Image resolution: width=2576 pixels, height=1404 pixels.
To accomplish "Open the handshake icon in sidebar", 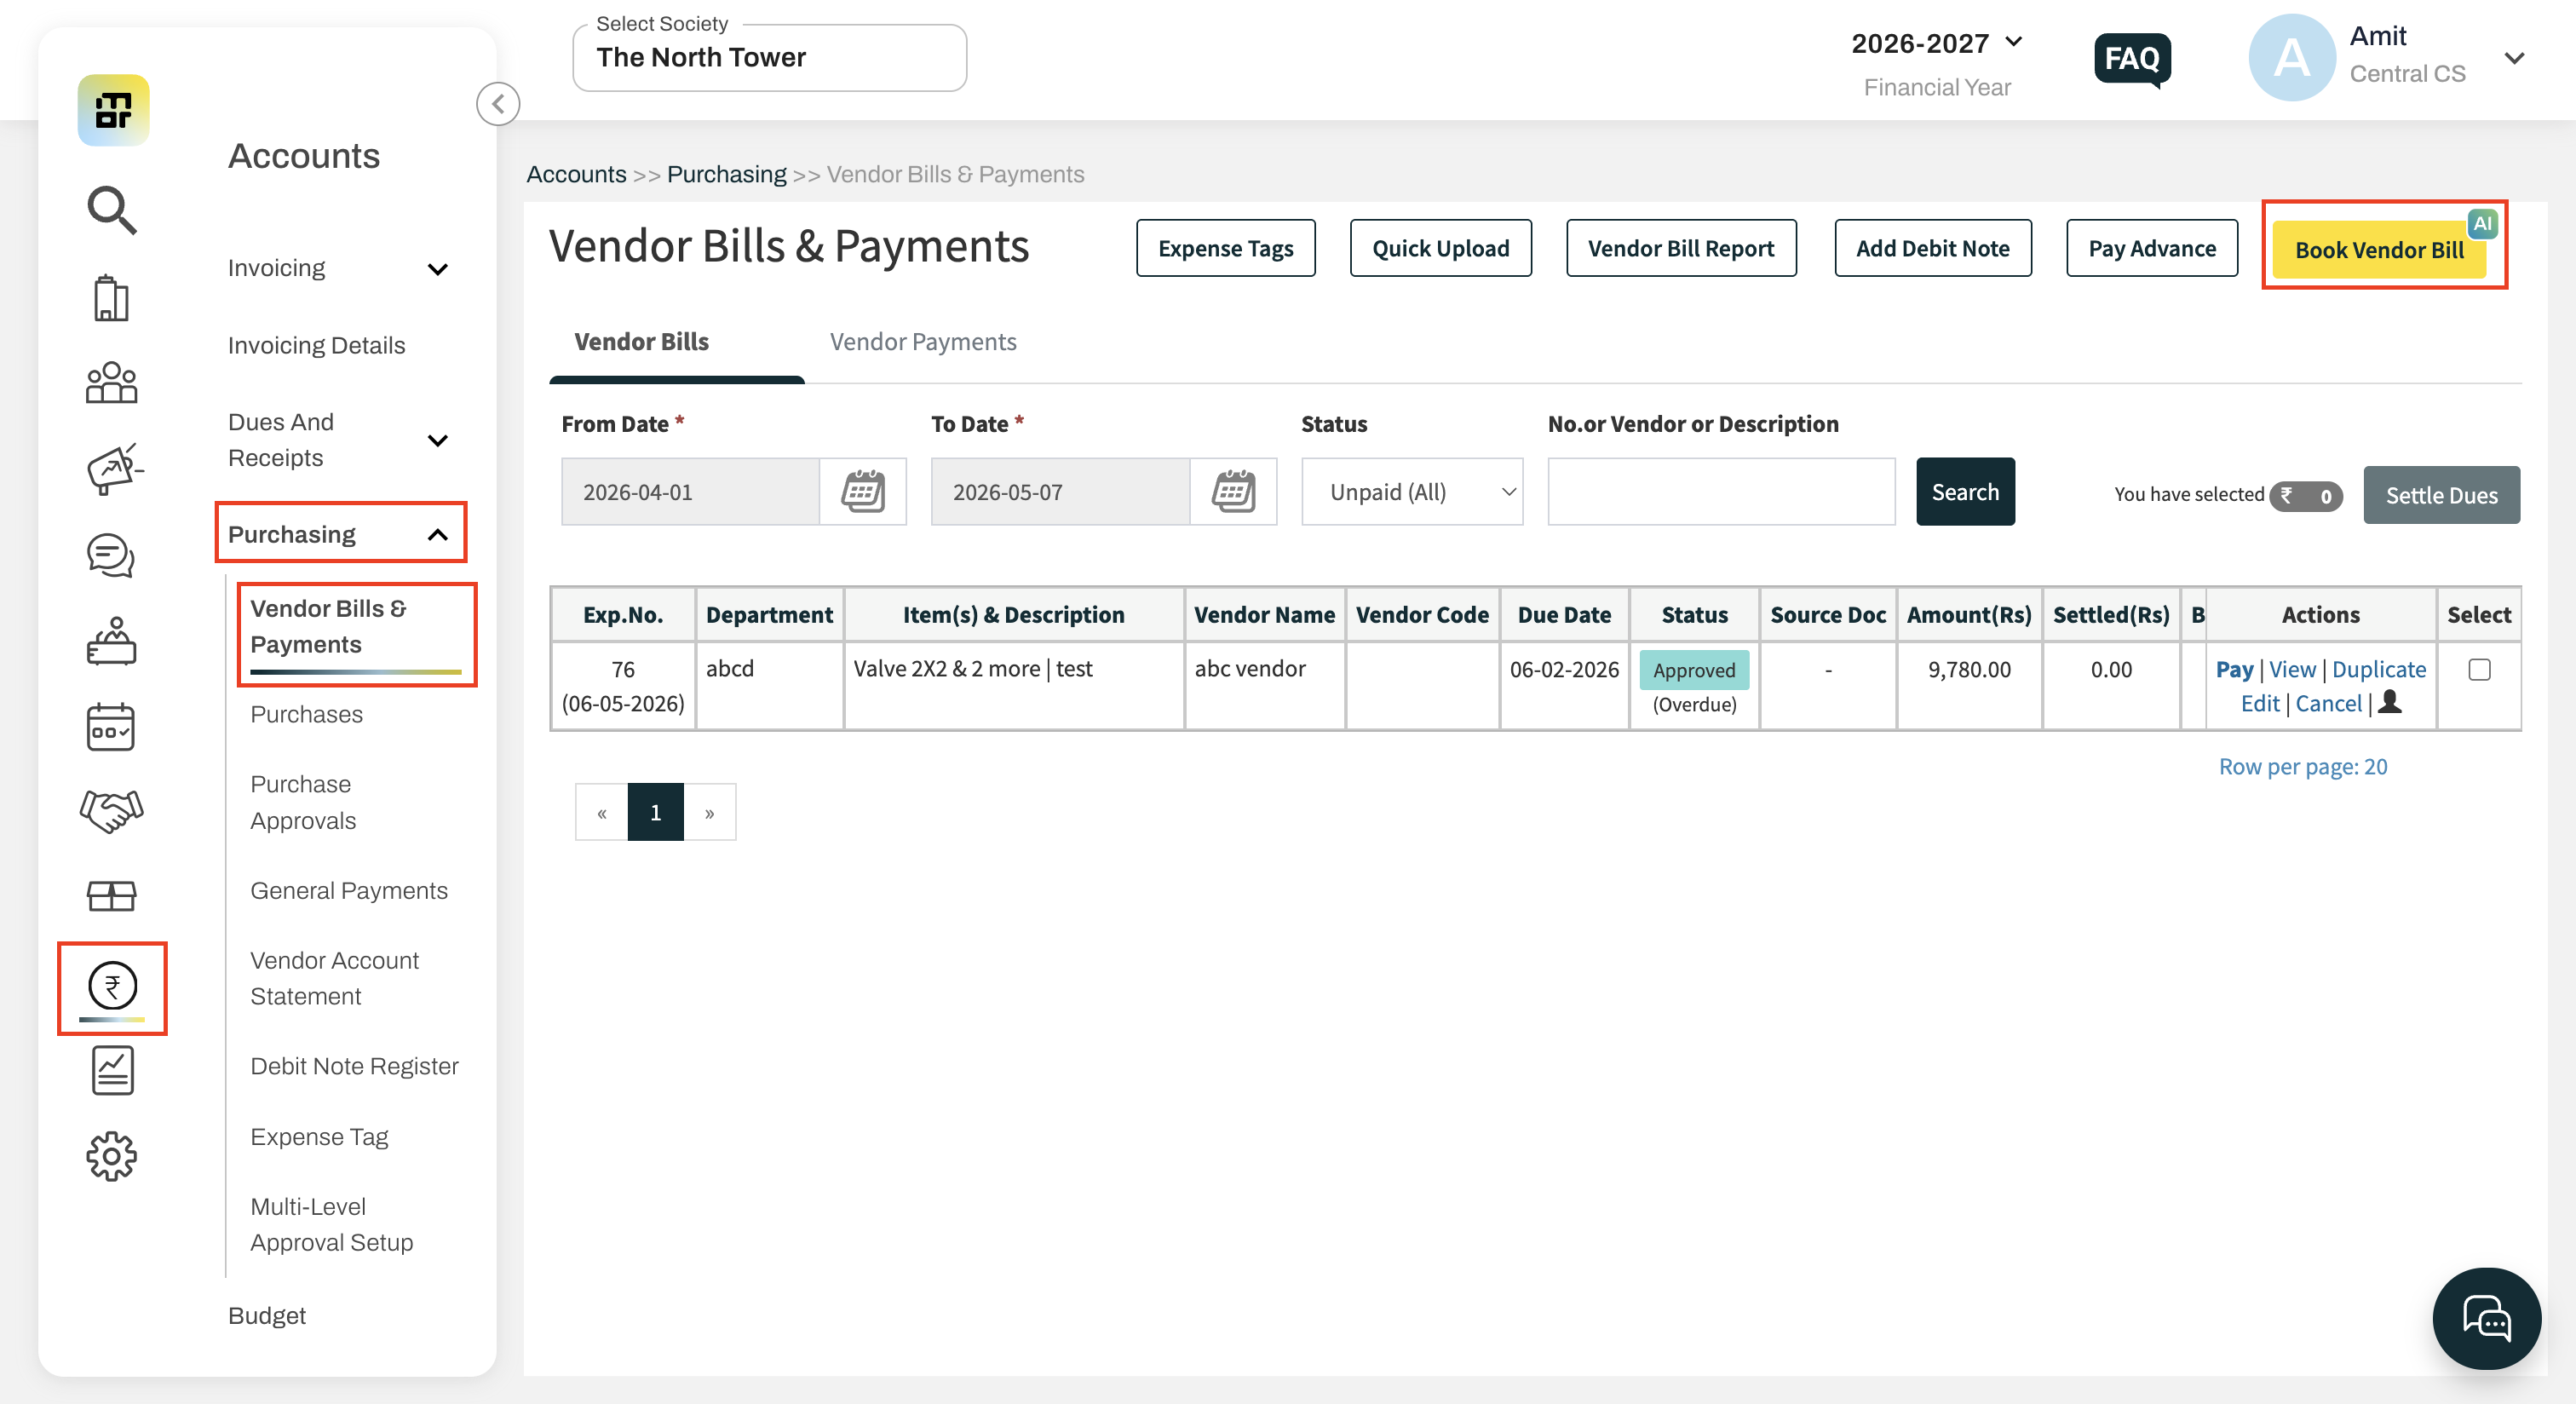I will click(111, 810).
